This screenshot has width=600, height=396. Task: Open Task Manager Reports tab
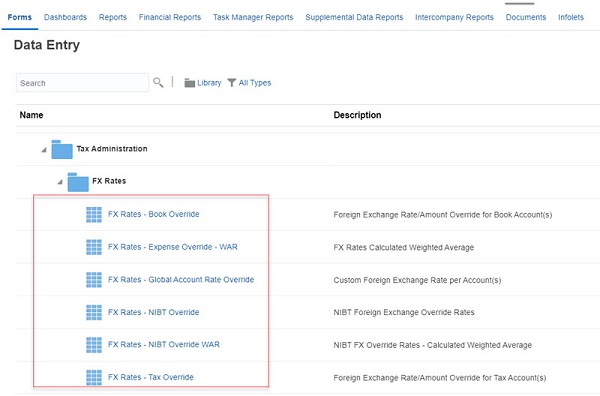pos(253,17)
